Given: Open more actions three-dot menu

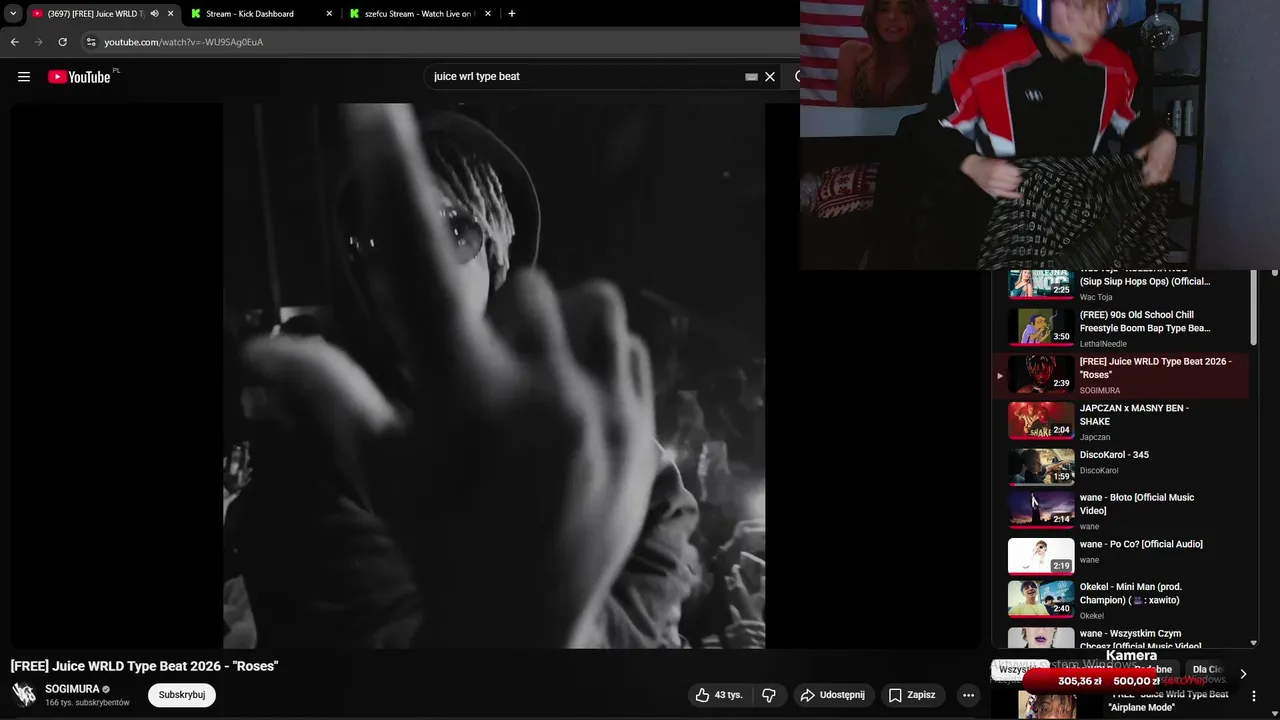Looking at the screenshot, I should (x=968, y=695).
